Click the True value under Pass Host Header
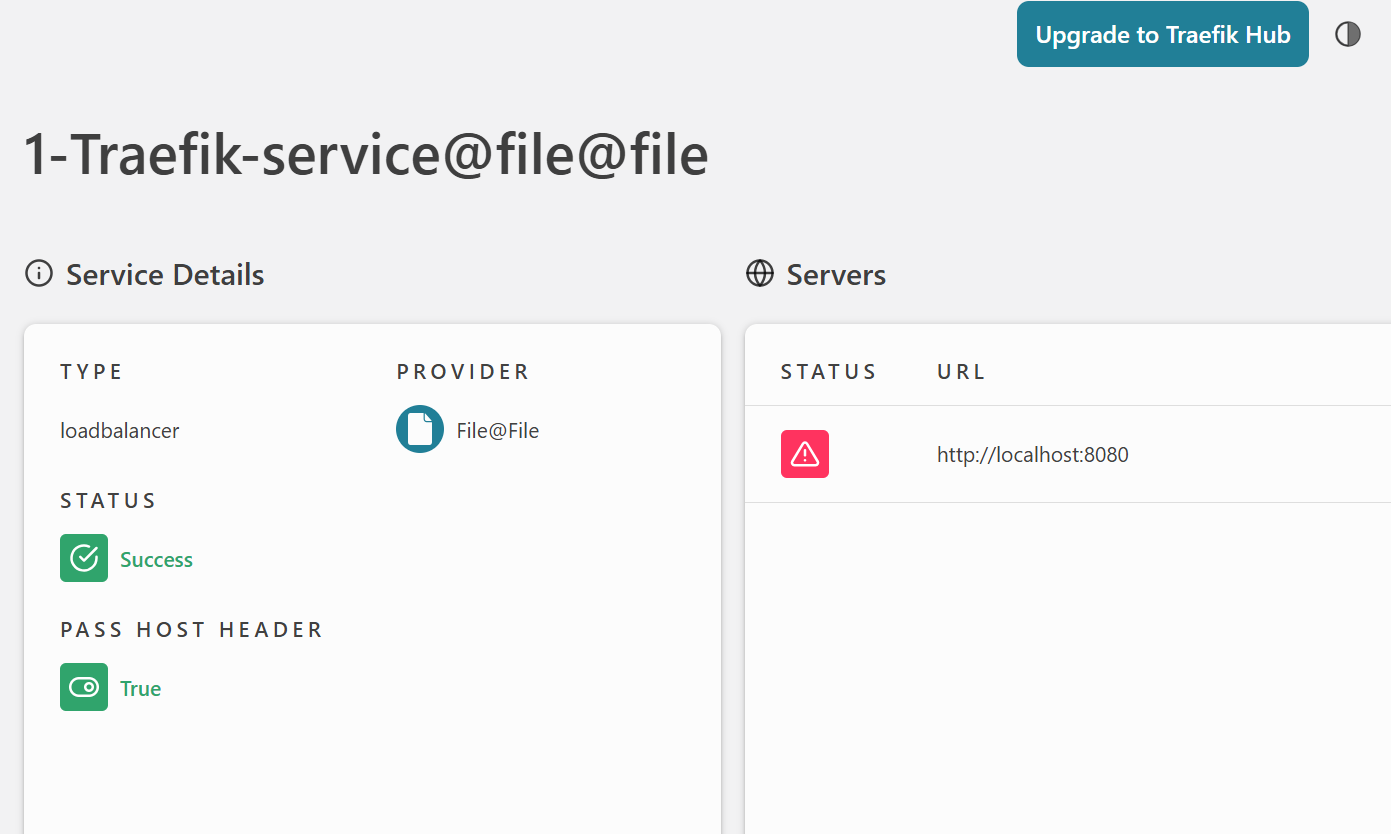The width and height of the screenshot is (1391, 834). tap(140, 689)
